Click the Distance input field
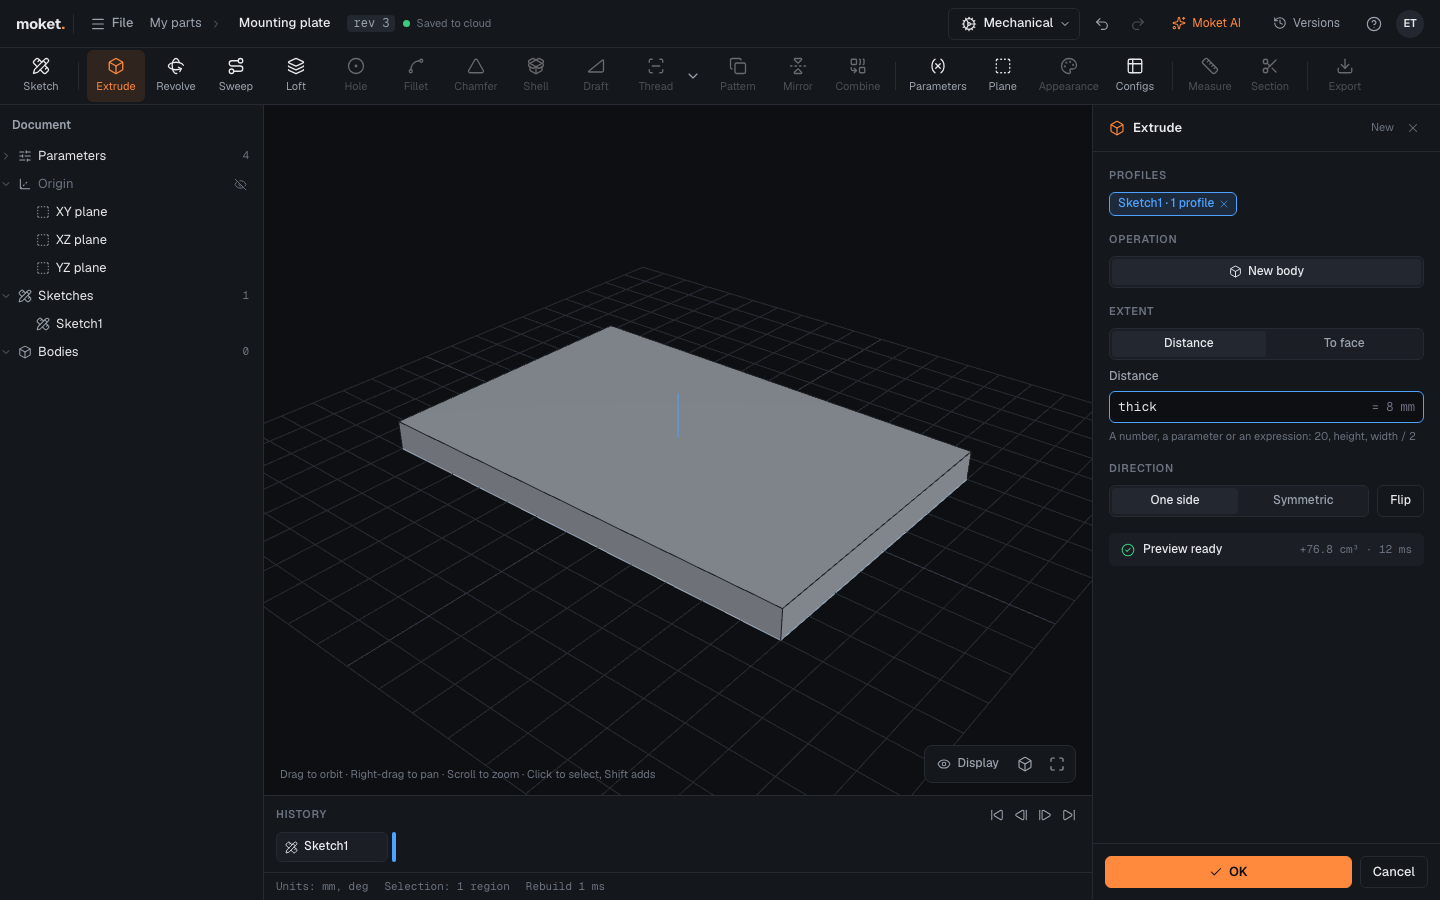The image size is (1440, 900). click(x=1266, y=407)
